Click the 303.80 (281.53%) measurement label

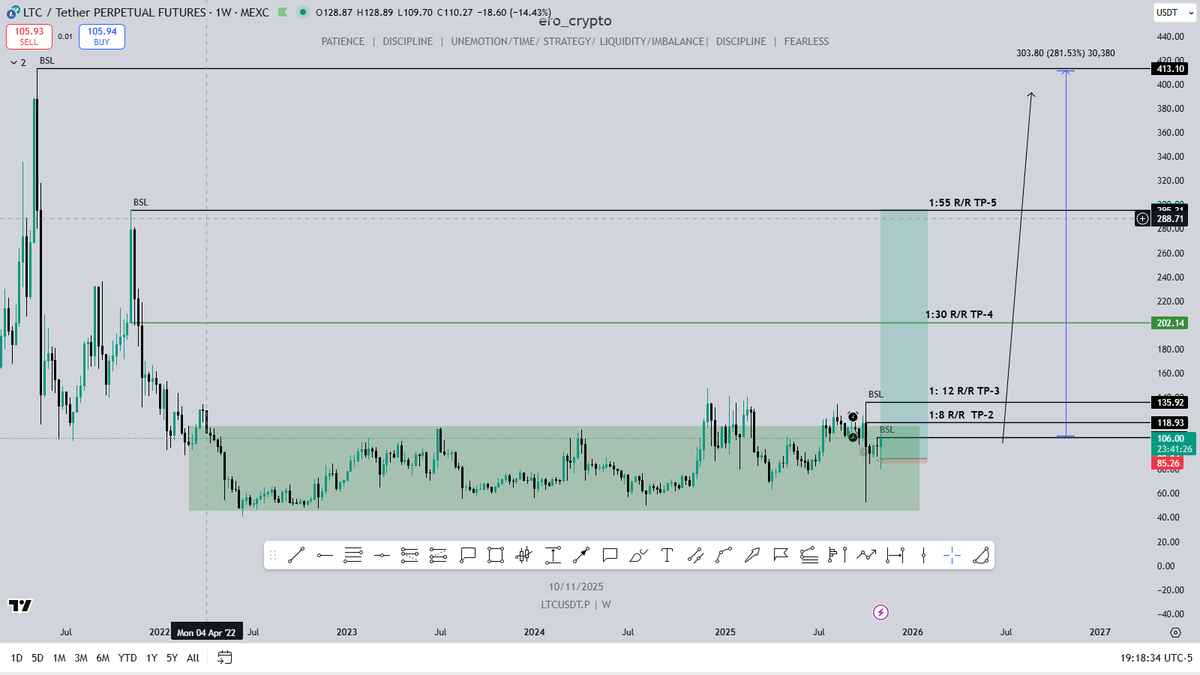coord(1067,51)
